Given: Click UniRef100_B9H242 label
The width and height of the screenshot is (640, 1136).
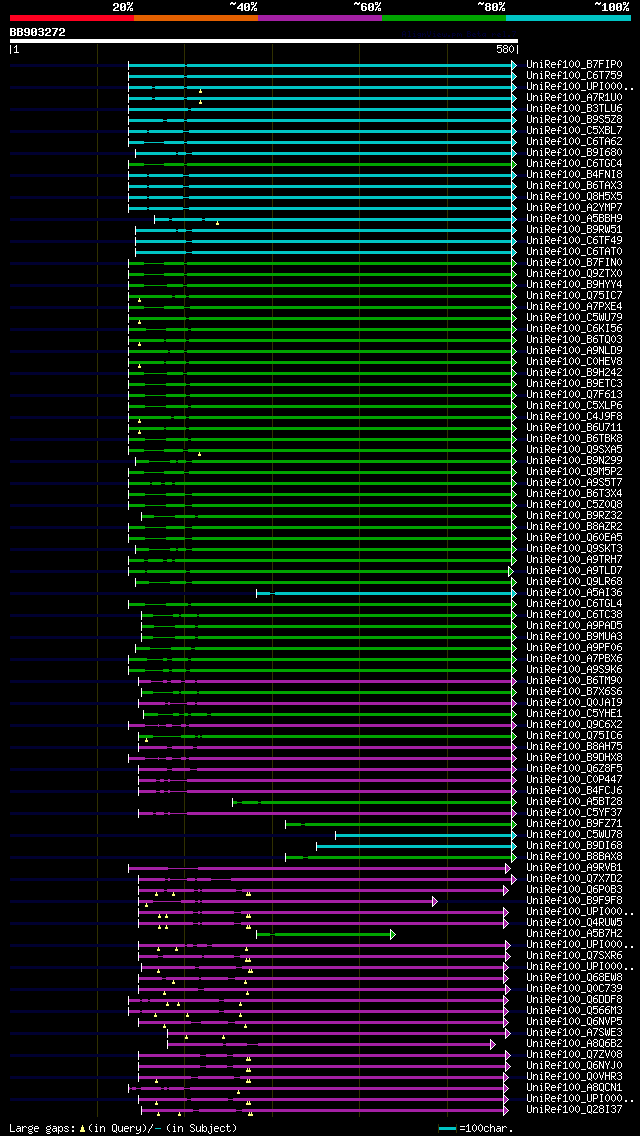Looking at the screenshot, I should point(574,372).
